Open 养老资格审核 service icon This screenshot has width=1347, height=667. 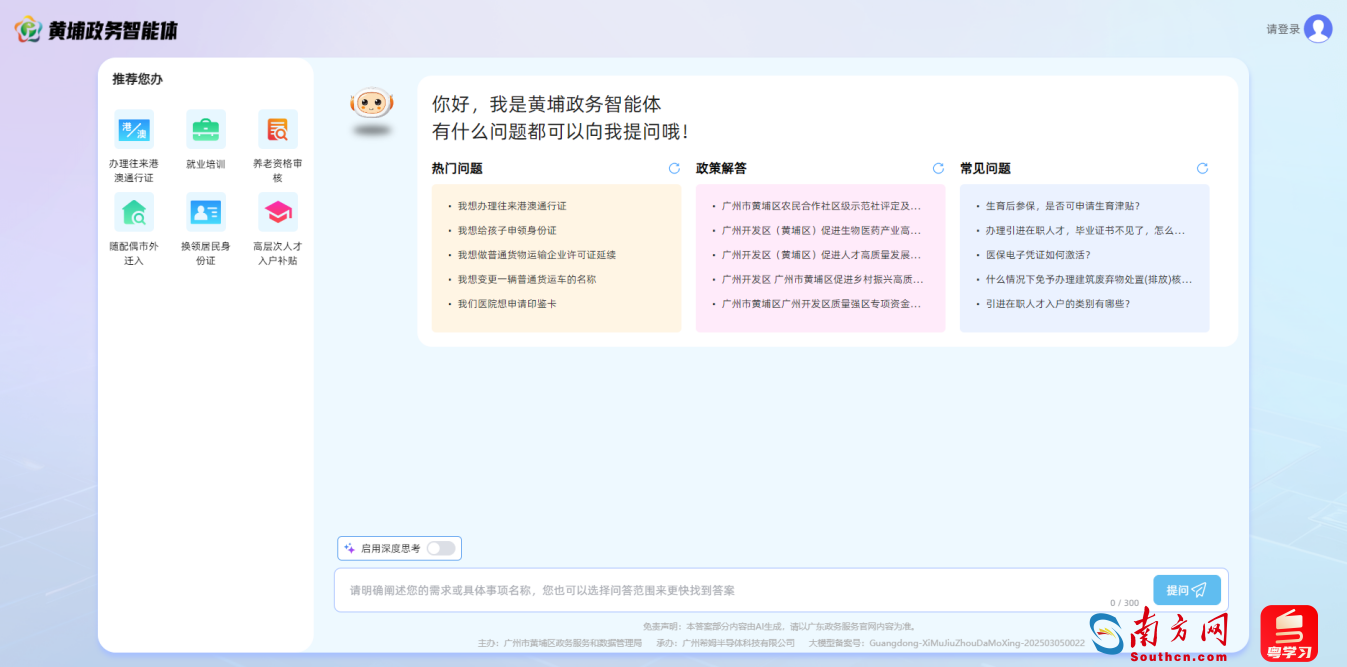click(x=278, y=129)
